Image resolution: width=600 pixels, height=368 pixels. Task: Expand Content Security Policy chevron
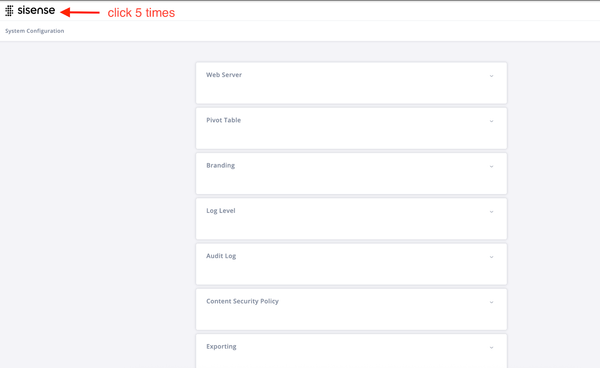click(x=491, y=302)
